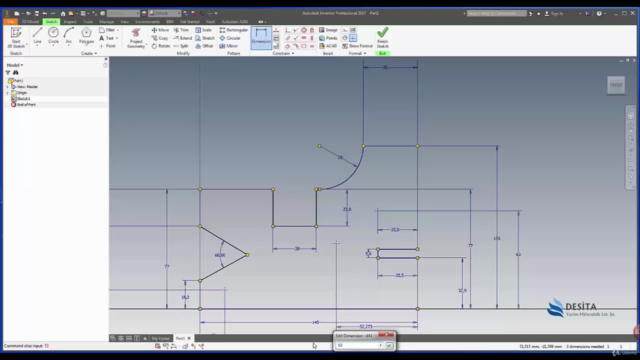Select the Arc sketch tool
This screenshot has height=360, width=640.
[x=69, y=36]
